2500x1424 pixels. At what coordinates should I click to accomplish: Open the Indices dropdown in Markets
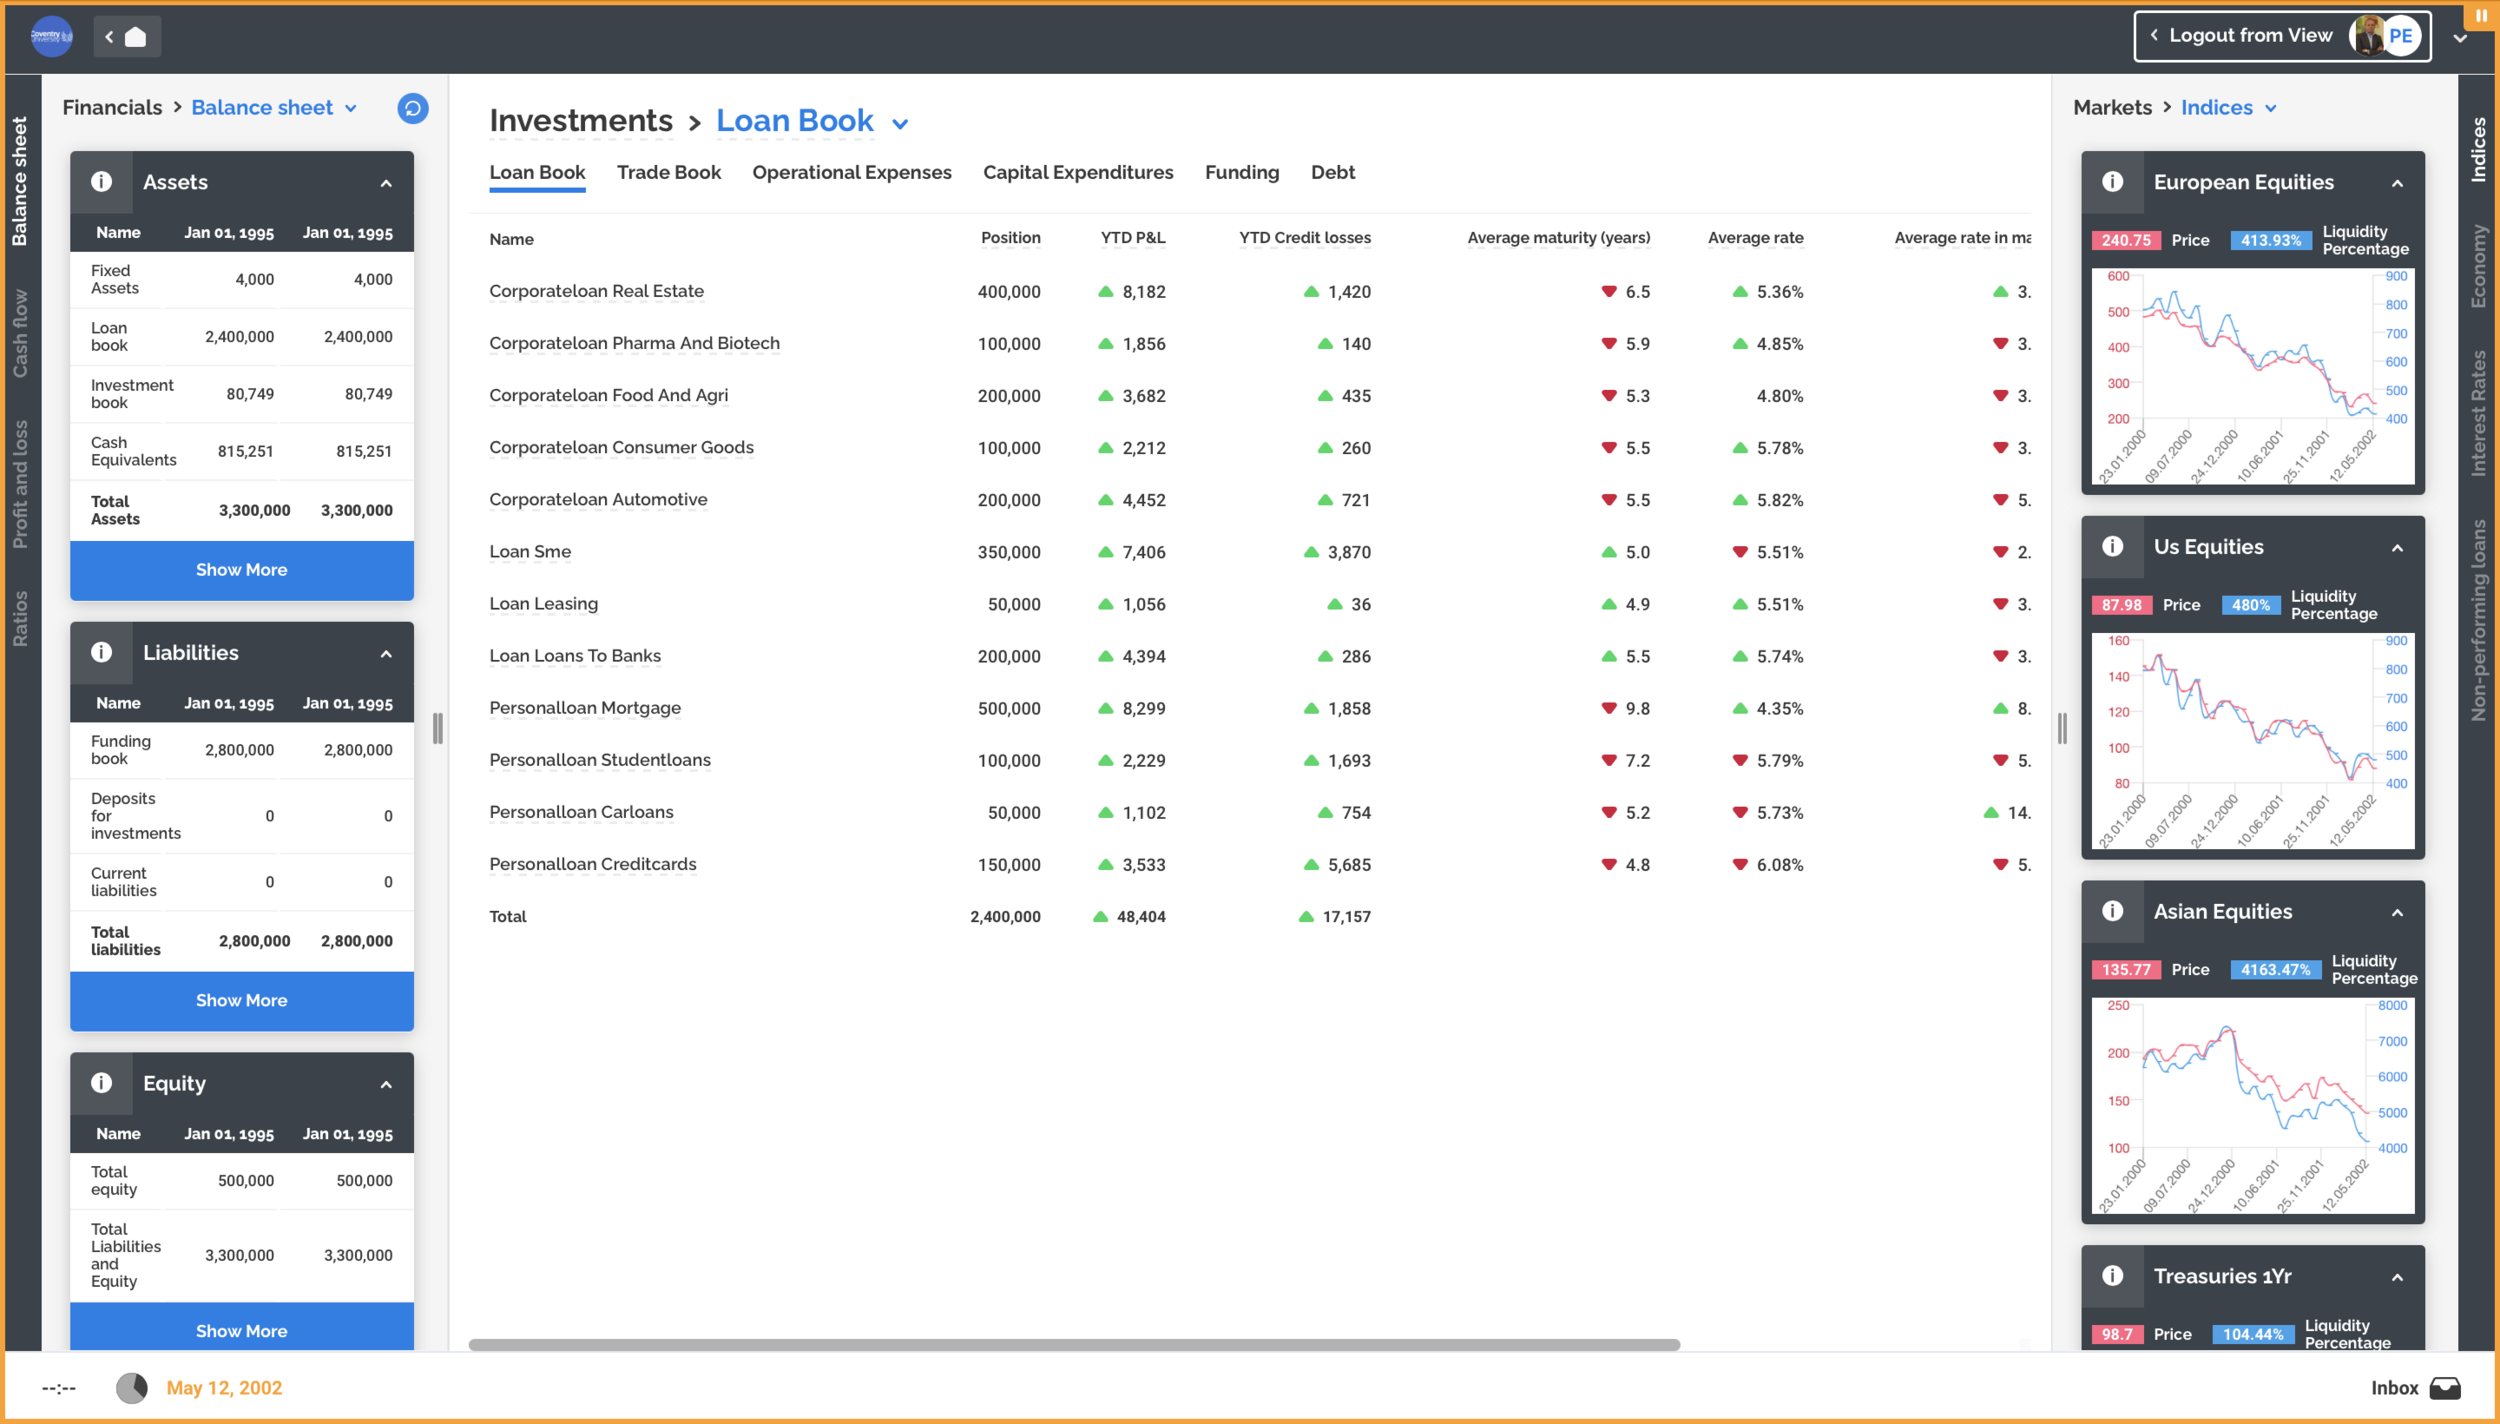[2271, 108]
